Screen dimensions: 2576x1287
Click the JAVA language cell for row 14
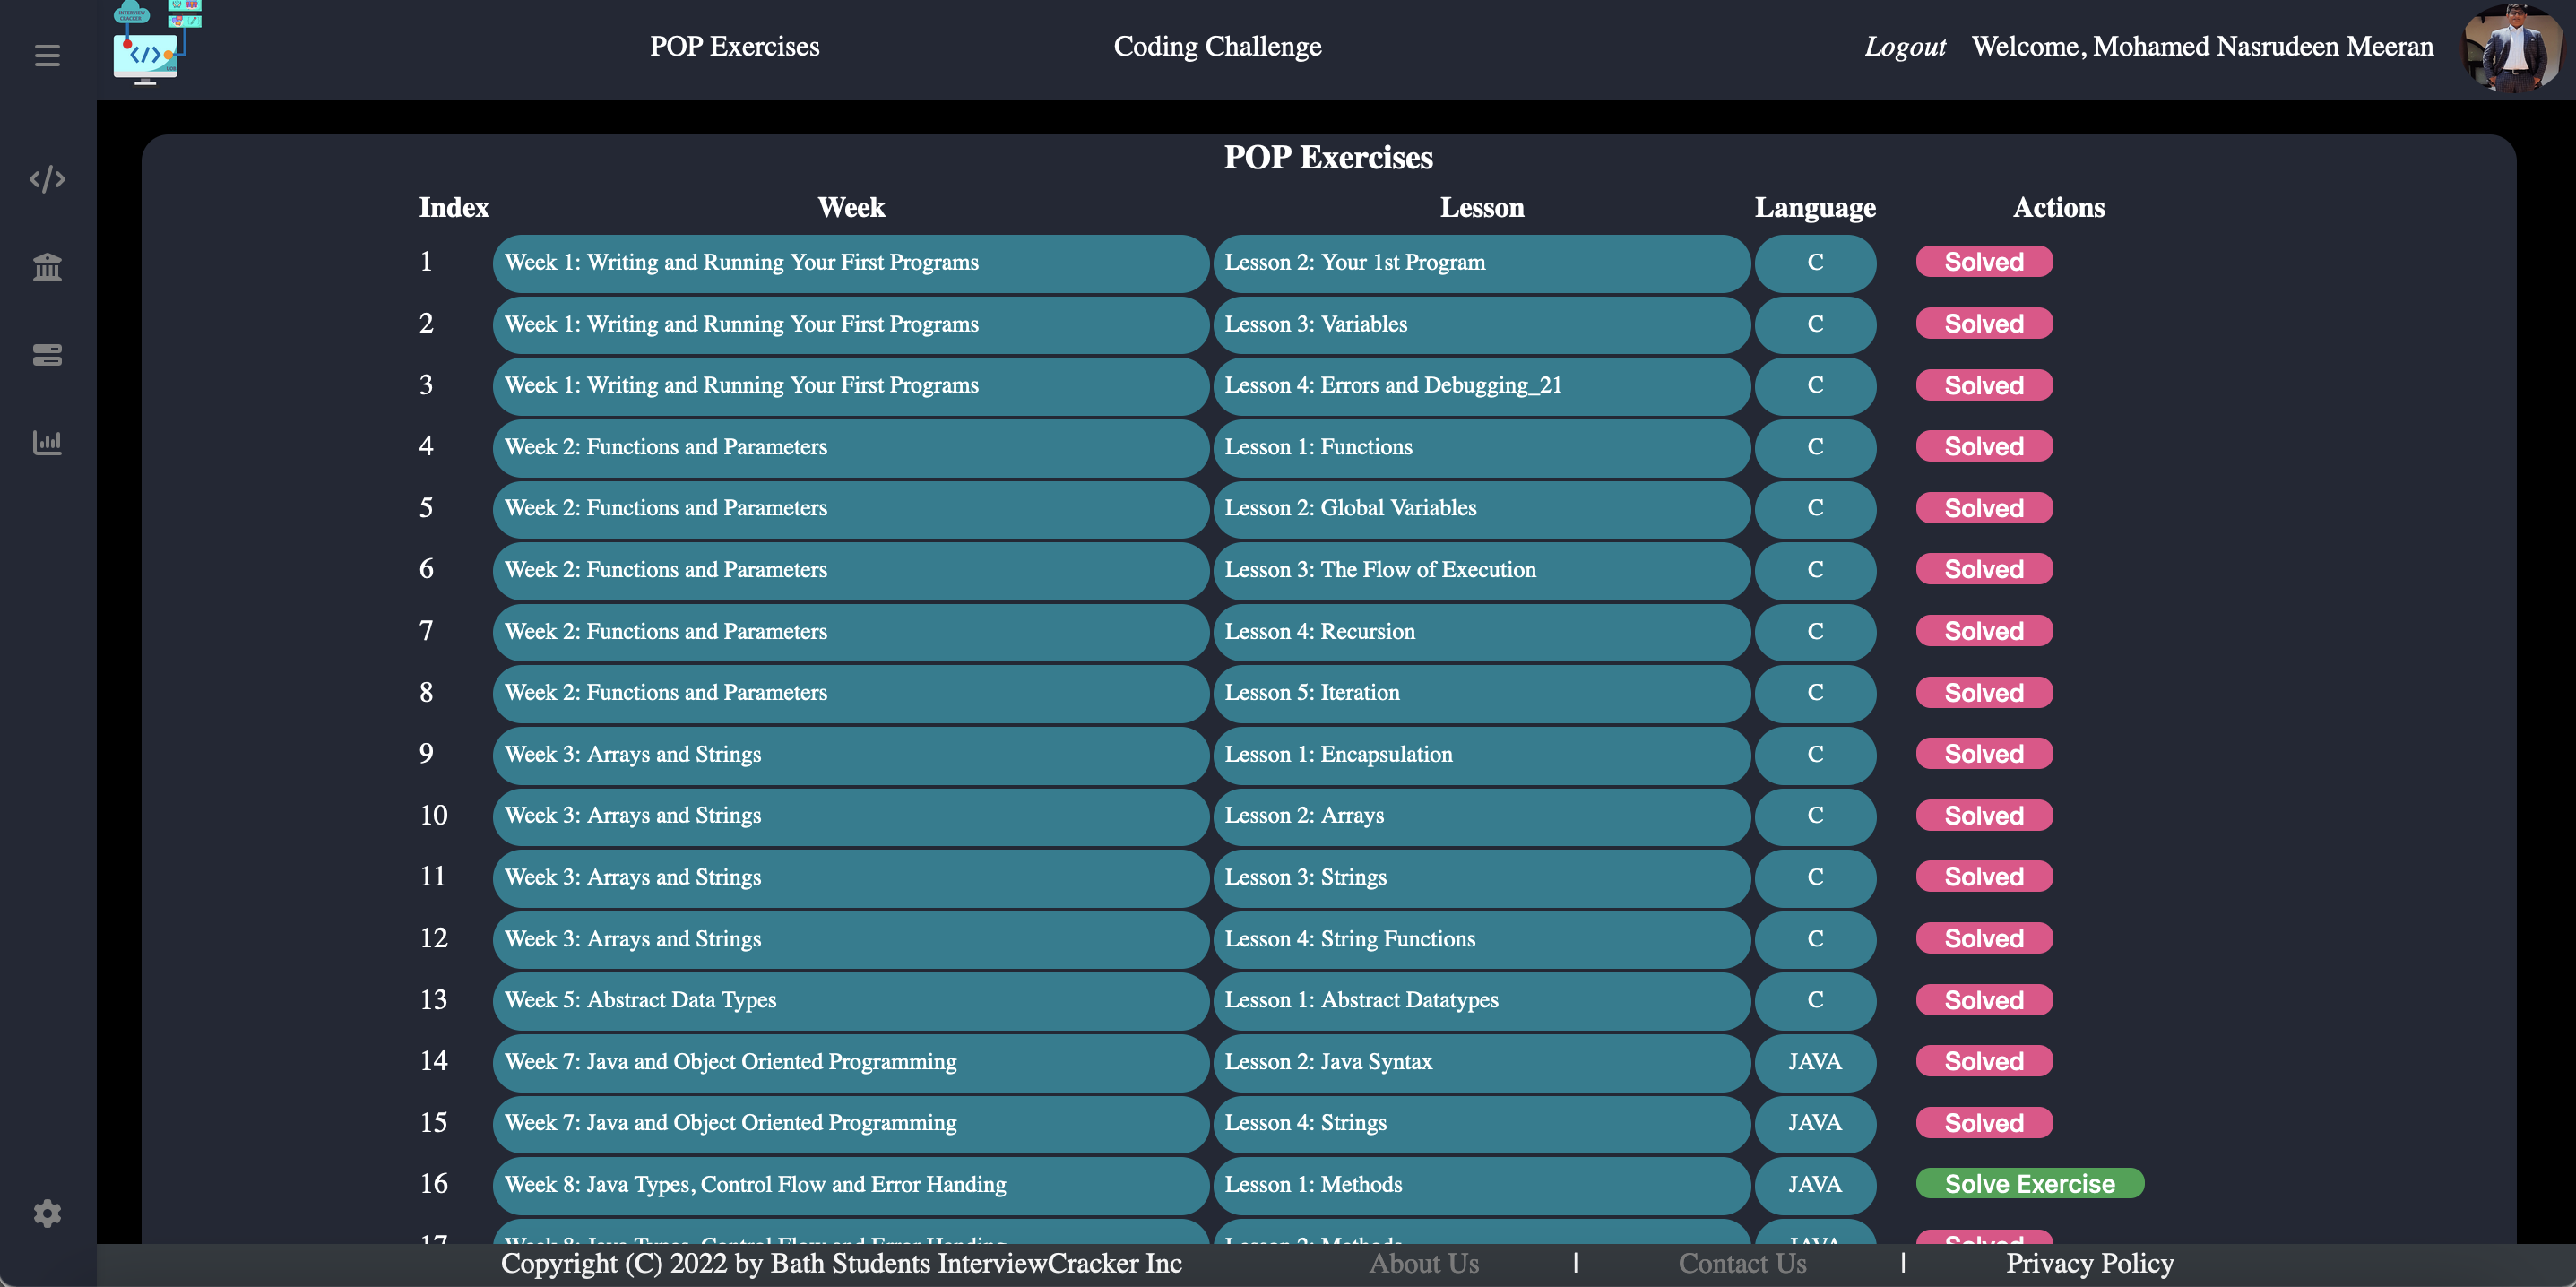coord(1814,1061)
